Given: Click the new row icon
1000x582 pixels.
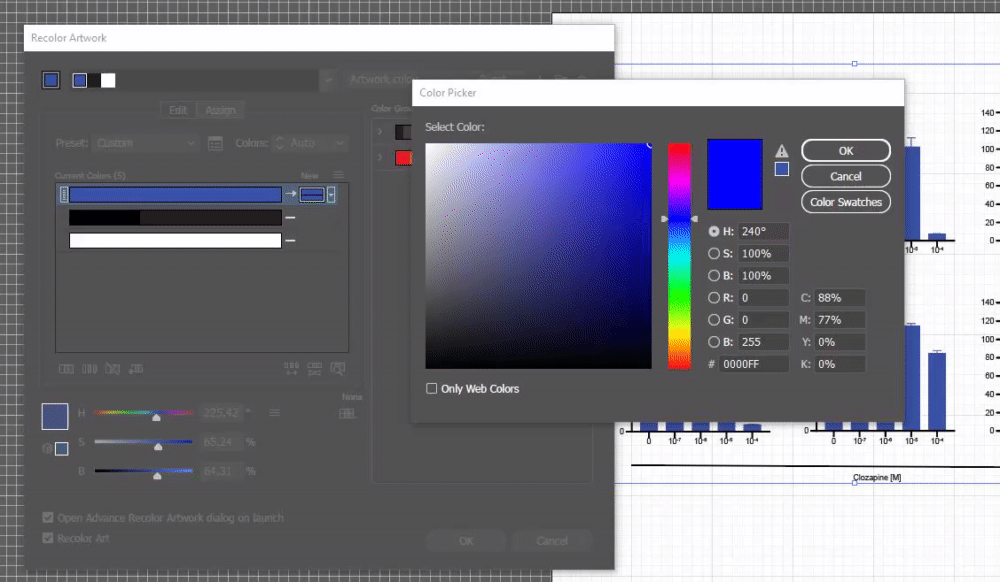Looking at the screenshot, I should (136, 368).
